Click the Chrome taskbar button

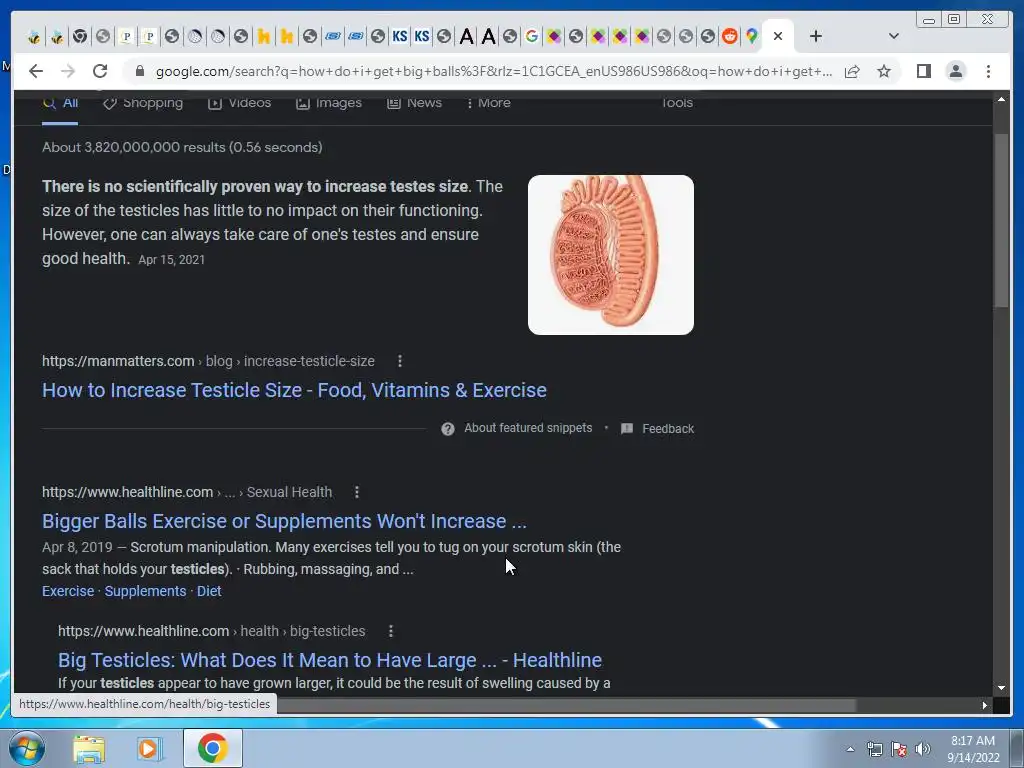212,748
